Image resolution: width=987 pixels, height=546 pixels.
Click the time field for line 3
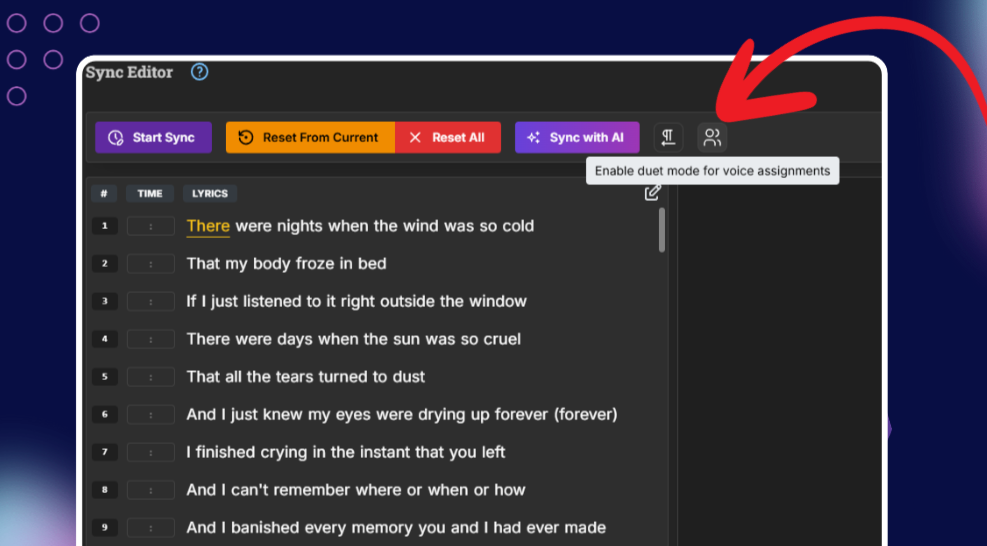151,302
